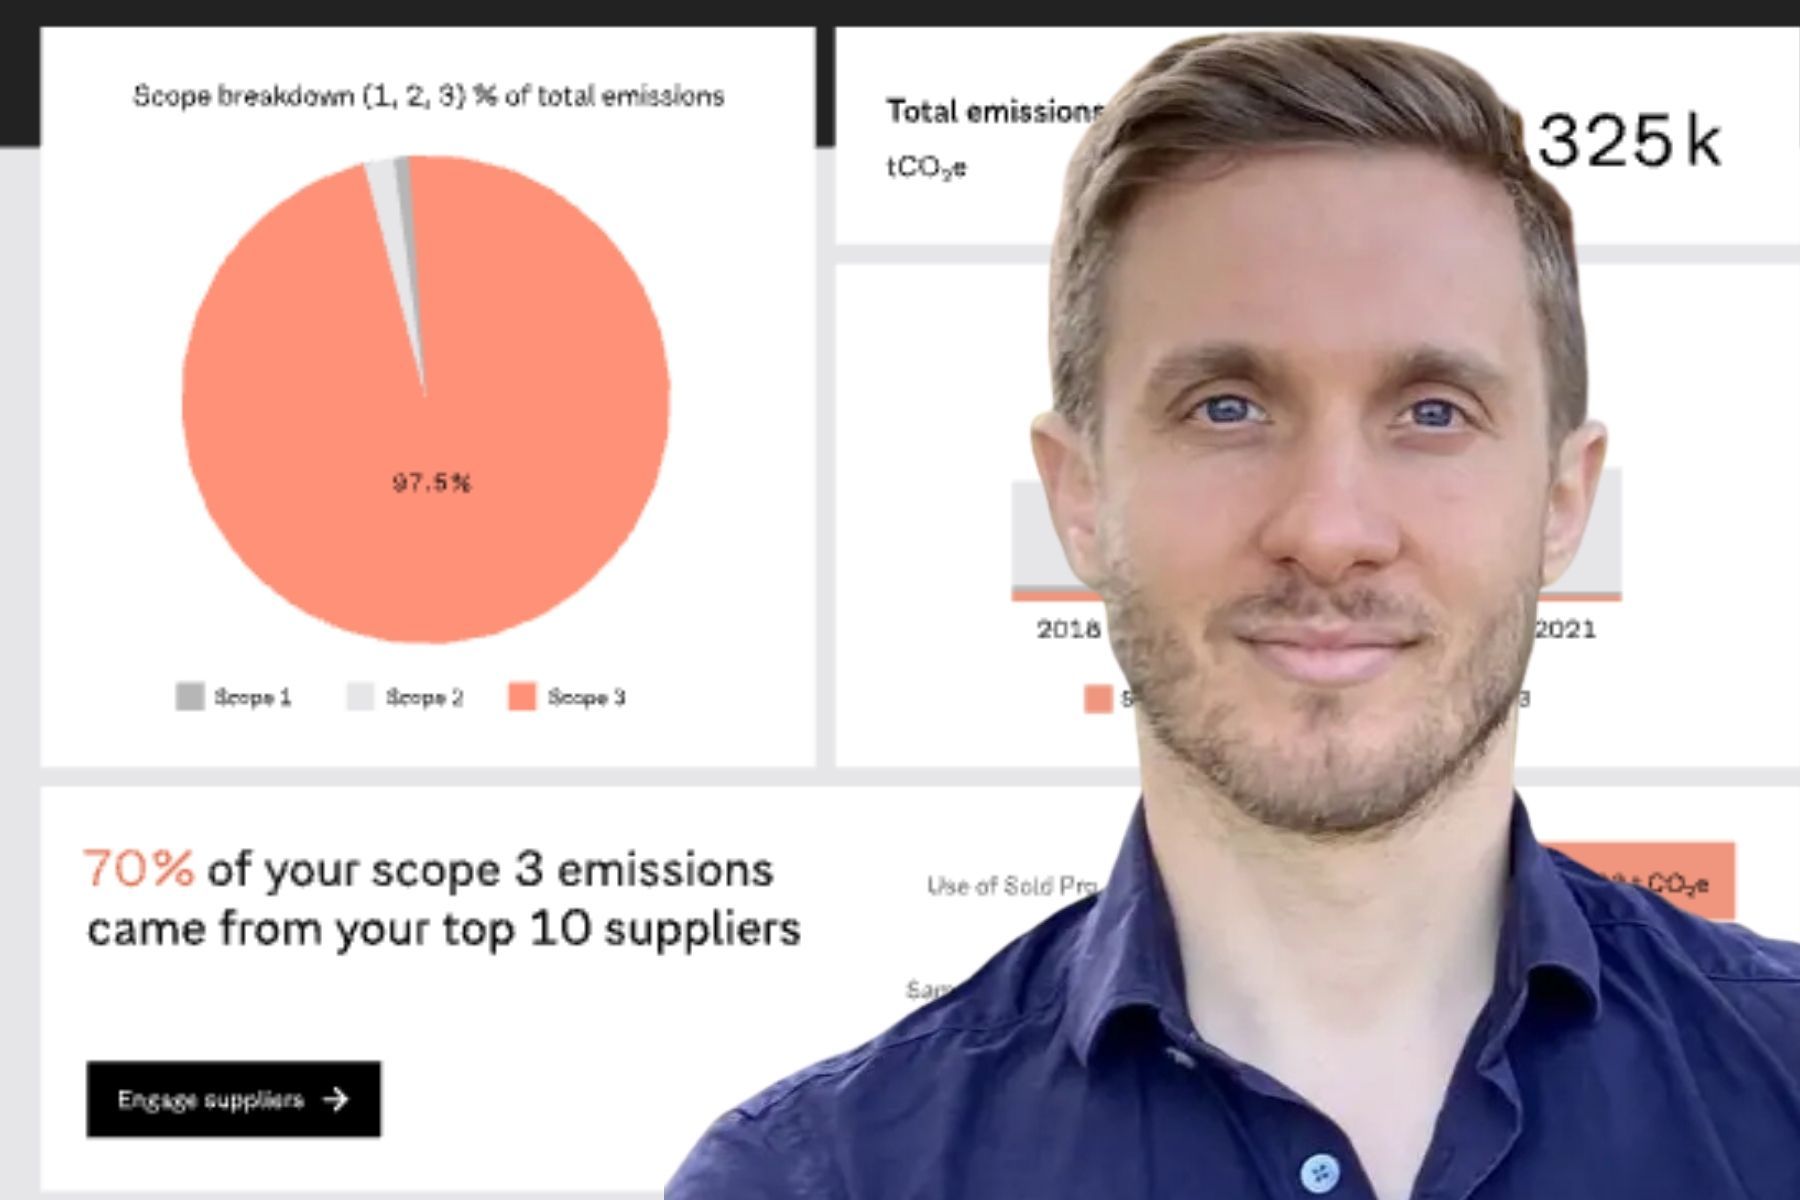The image size is (1800, 1200).
Task: Toggle the Scope 2 legend swatch
Action: (x=360, y=696)
